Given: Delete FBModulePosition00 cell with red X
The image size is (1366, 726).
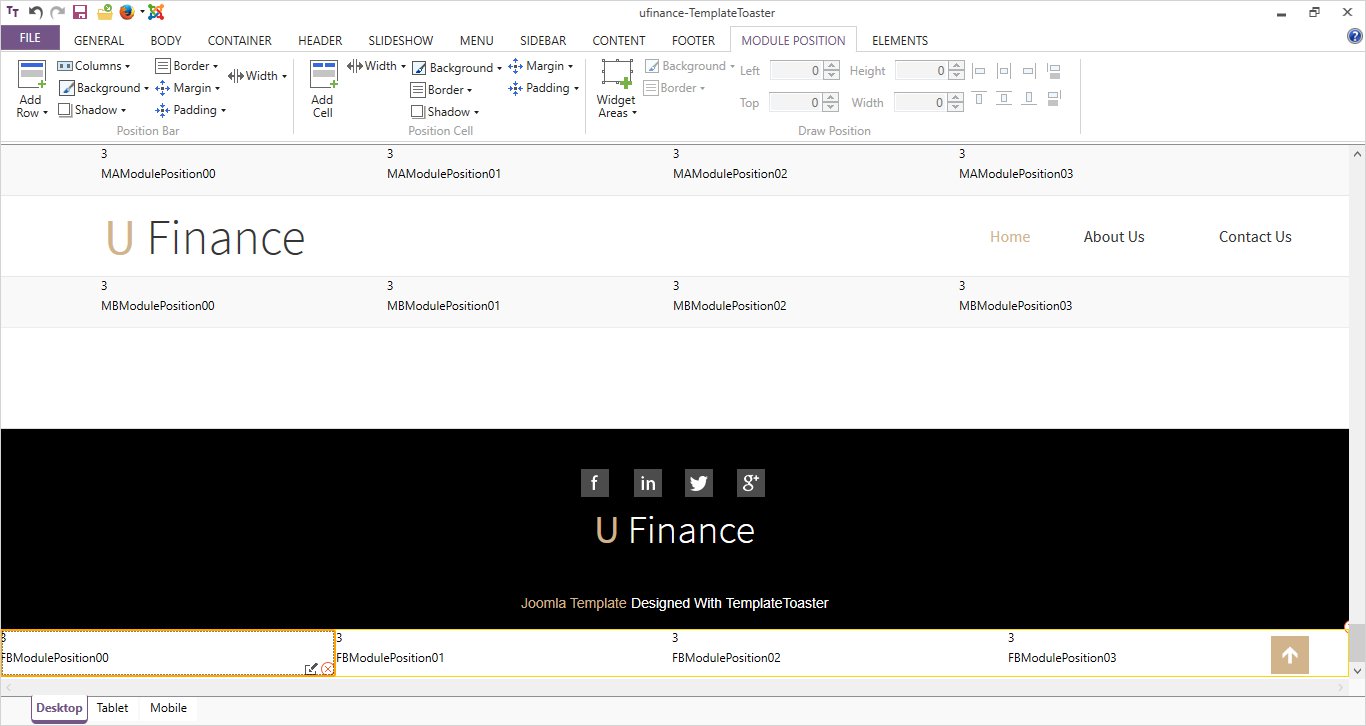Looking at the screenshot, I should pos(327,669).
